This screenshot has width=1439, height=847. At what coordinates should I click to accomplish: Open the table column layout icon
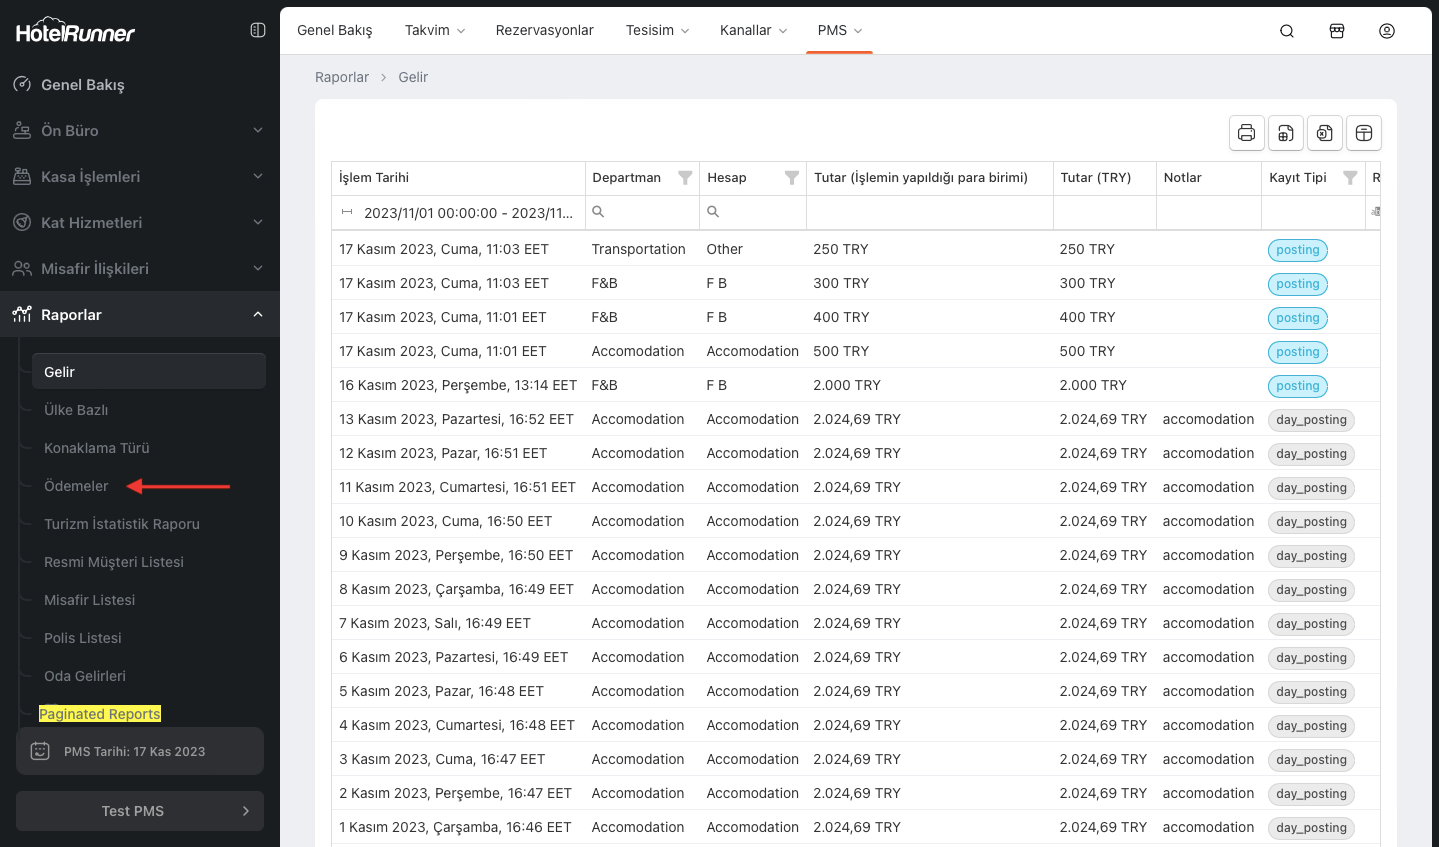tap(1364, 133)
